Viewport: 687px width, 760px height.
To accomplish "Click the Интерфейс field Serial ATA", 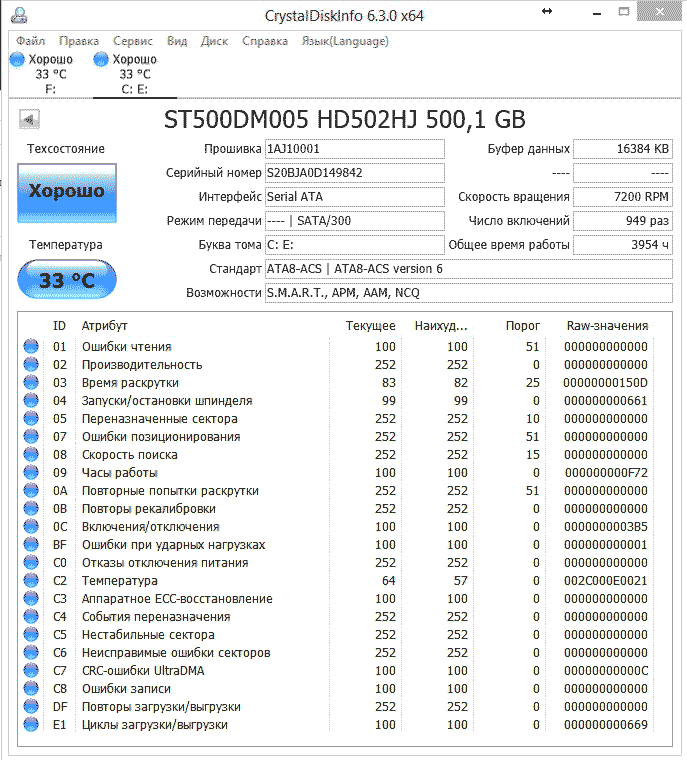I will [x=354, y=197].
